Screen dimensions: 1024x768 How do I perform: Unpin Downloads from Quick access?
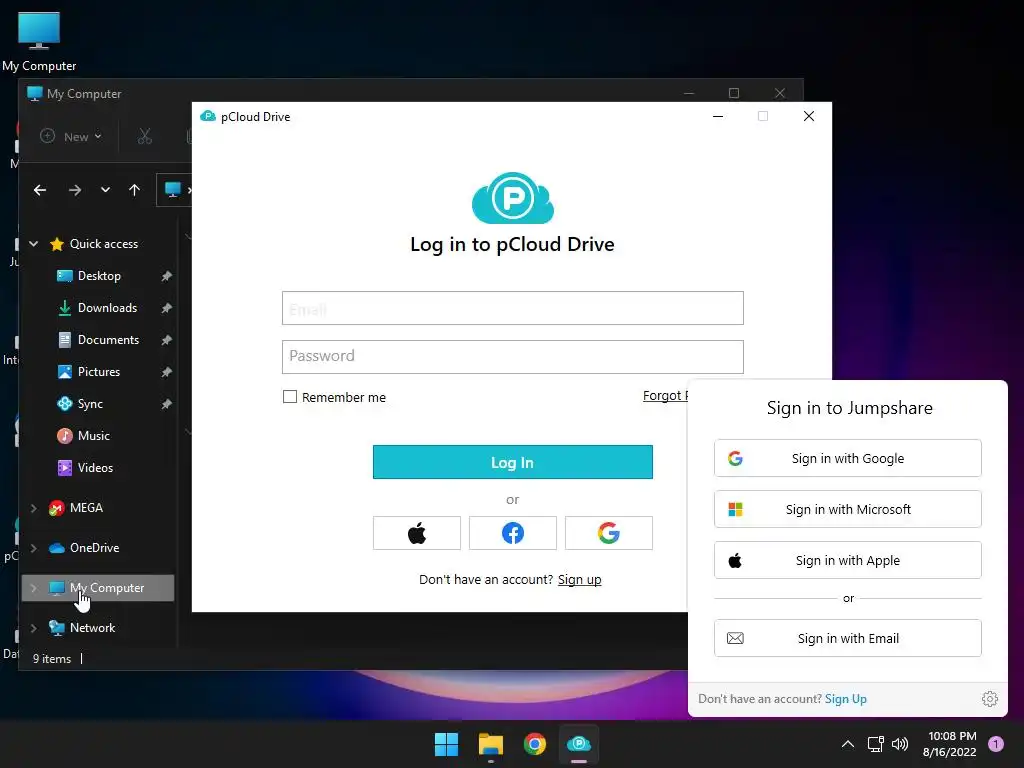coord(167,308)
